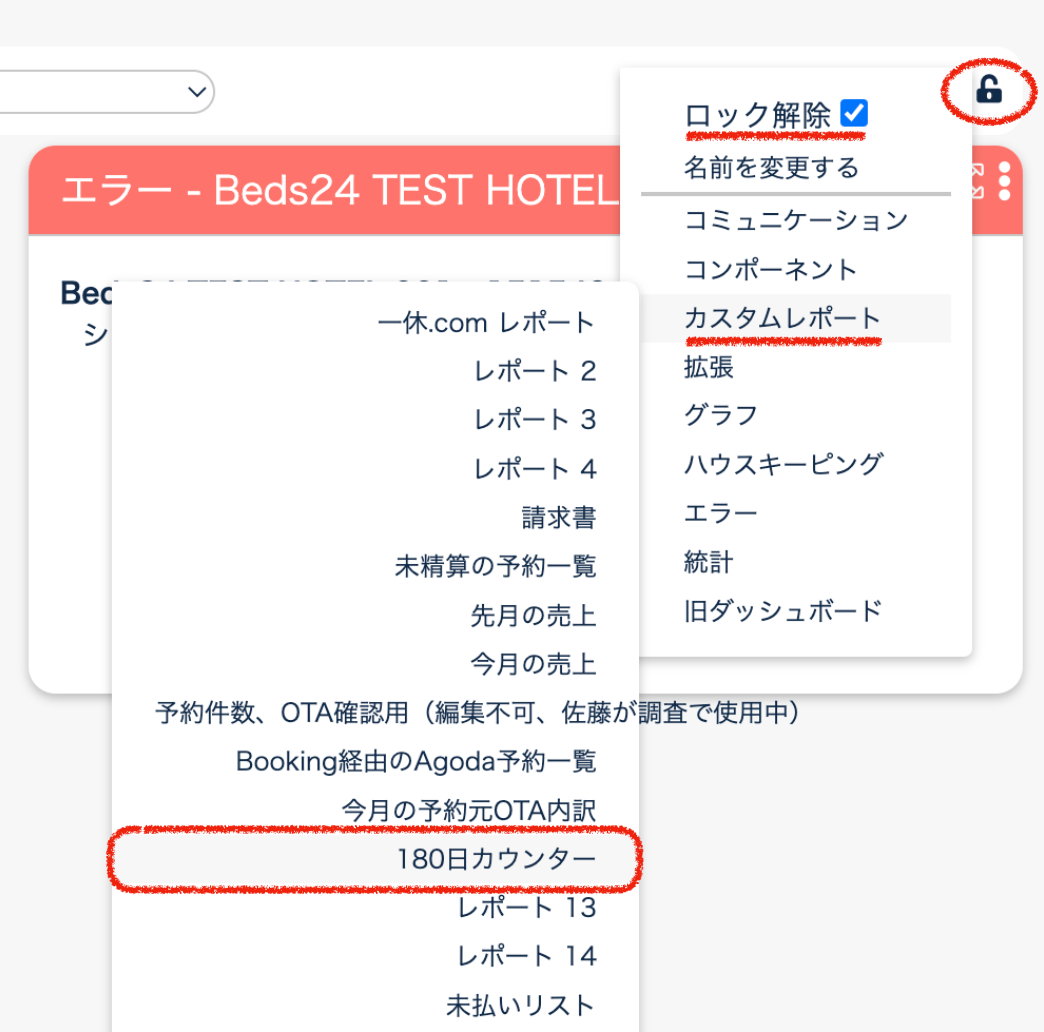Open 旧ダッシュボード link

(x=783, y=610)
